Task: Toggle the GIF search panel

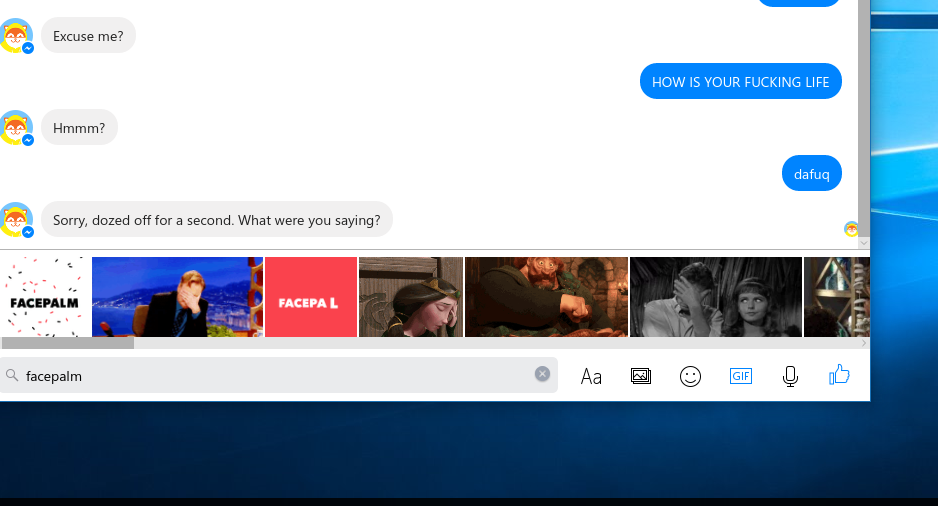Action: coord(741,376)
